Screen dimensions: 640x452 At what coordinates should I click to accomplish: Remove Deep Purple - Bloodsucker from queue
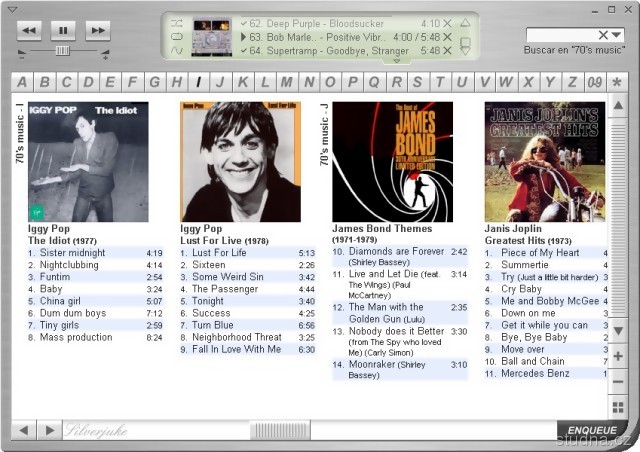click(x=447, y=23)
